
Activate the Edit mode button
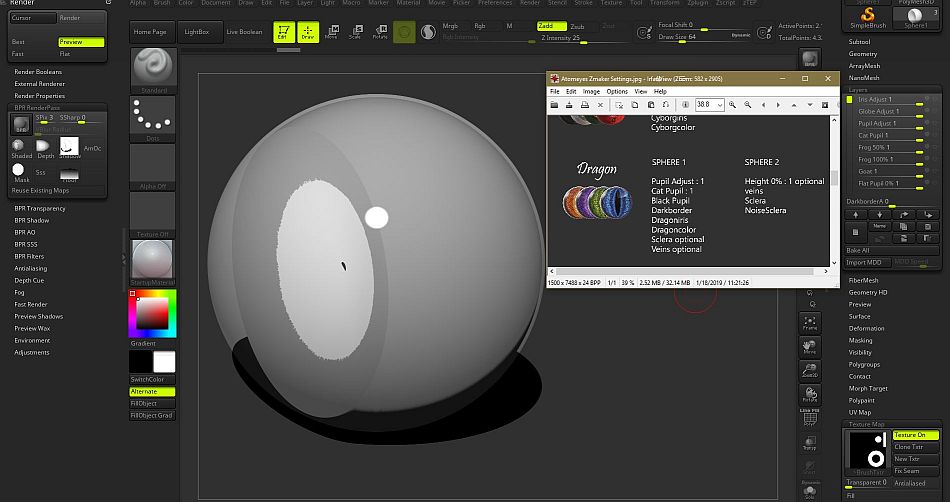coord(283,31)
